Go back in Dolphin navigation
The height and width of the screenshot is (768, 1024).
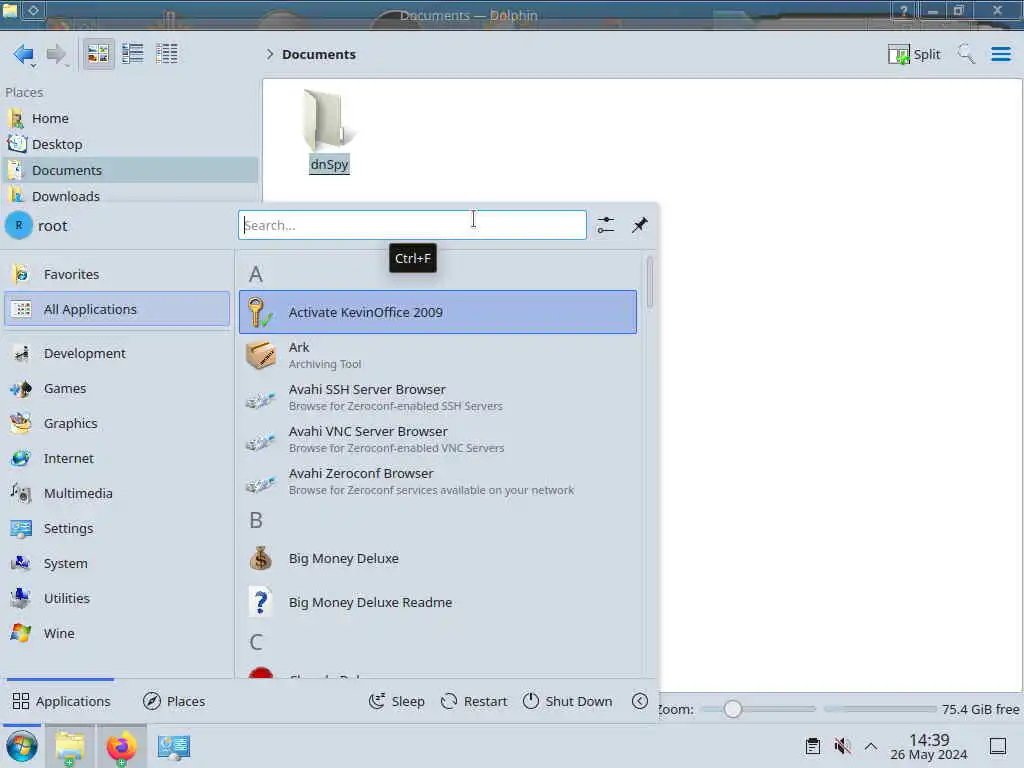point(24,54)
